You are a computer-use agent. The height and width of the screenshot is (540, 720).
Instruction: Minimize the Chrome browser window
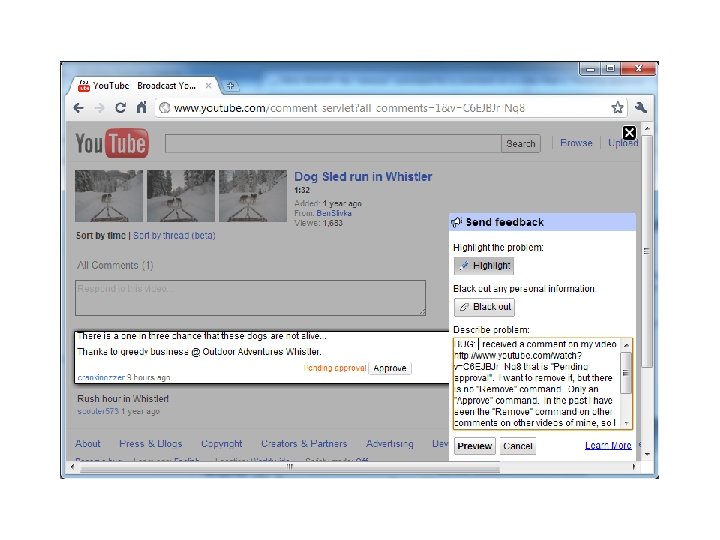pos(591,69)
